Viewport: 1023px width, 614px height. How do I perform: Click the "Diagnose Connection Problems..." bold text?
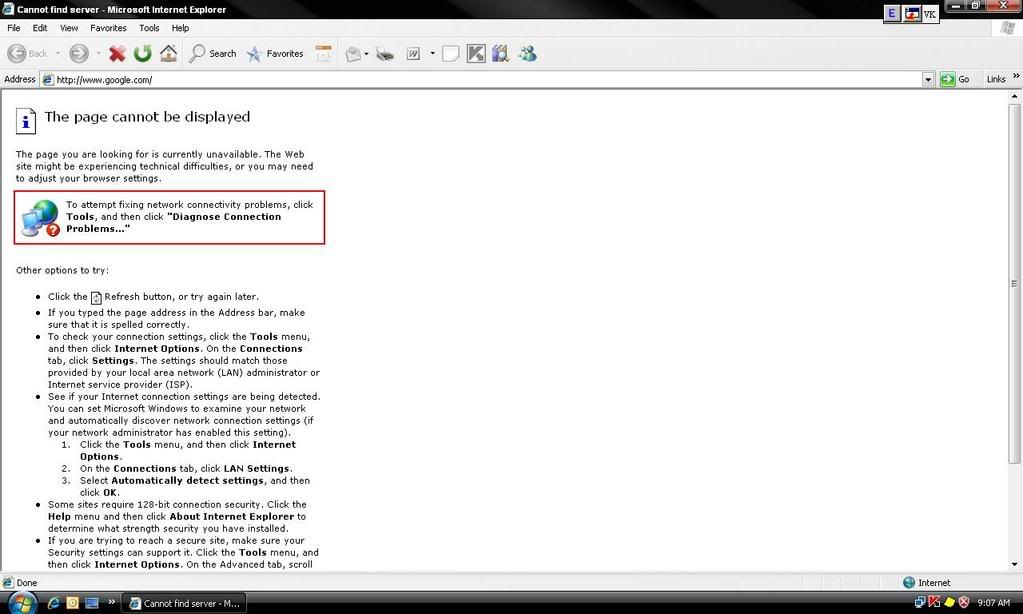(x=174, y=223)
